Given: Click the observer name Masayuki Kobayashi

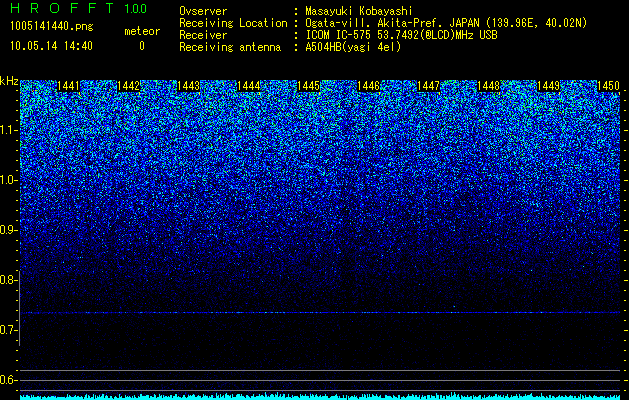Looking at the screenshot, I should coord(359,11).
